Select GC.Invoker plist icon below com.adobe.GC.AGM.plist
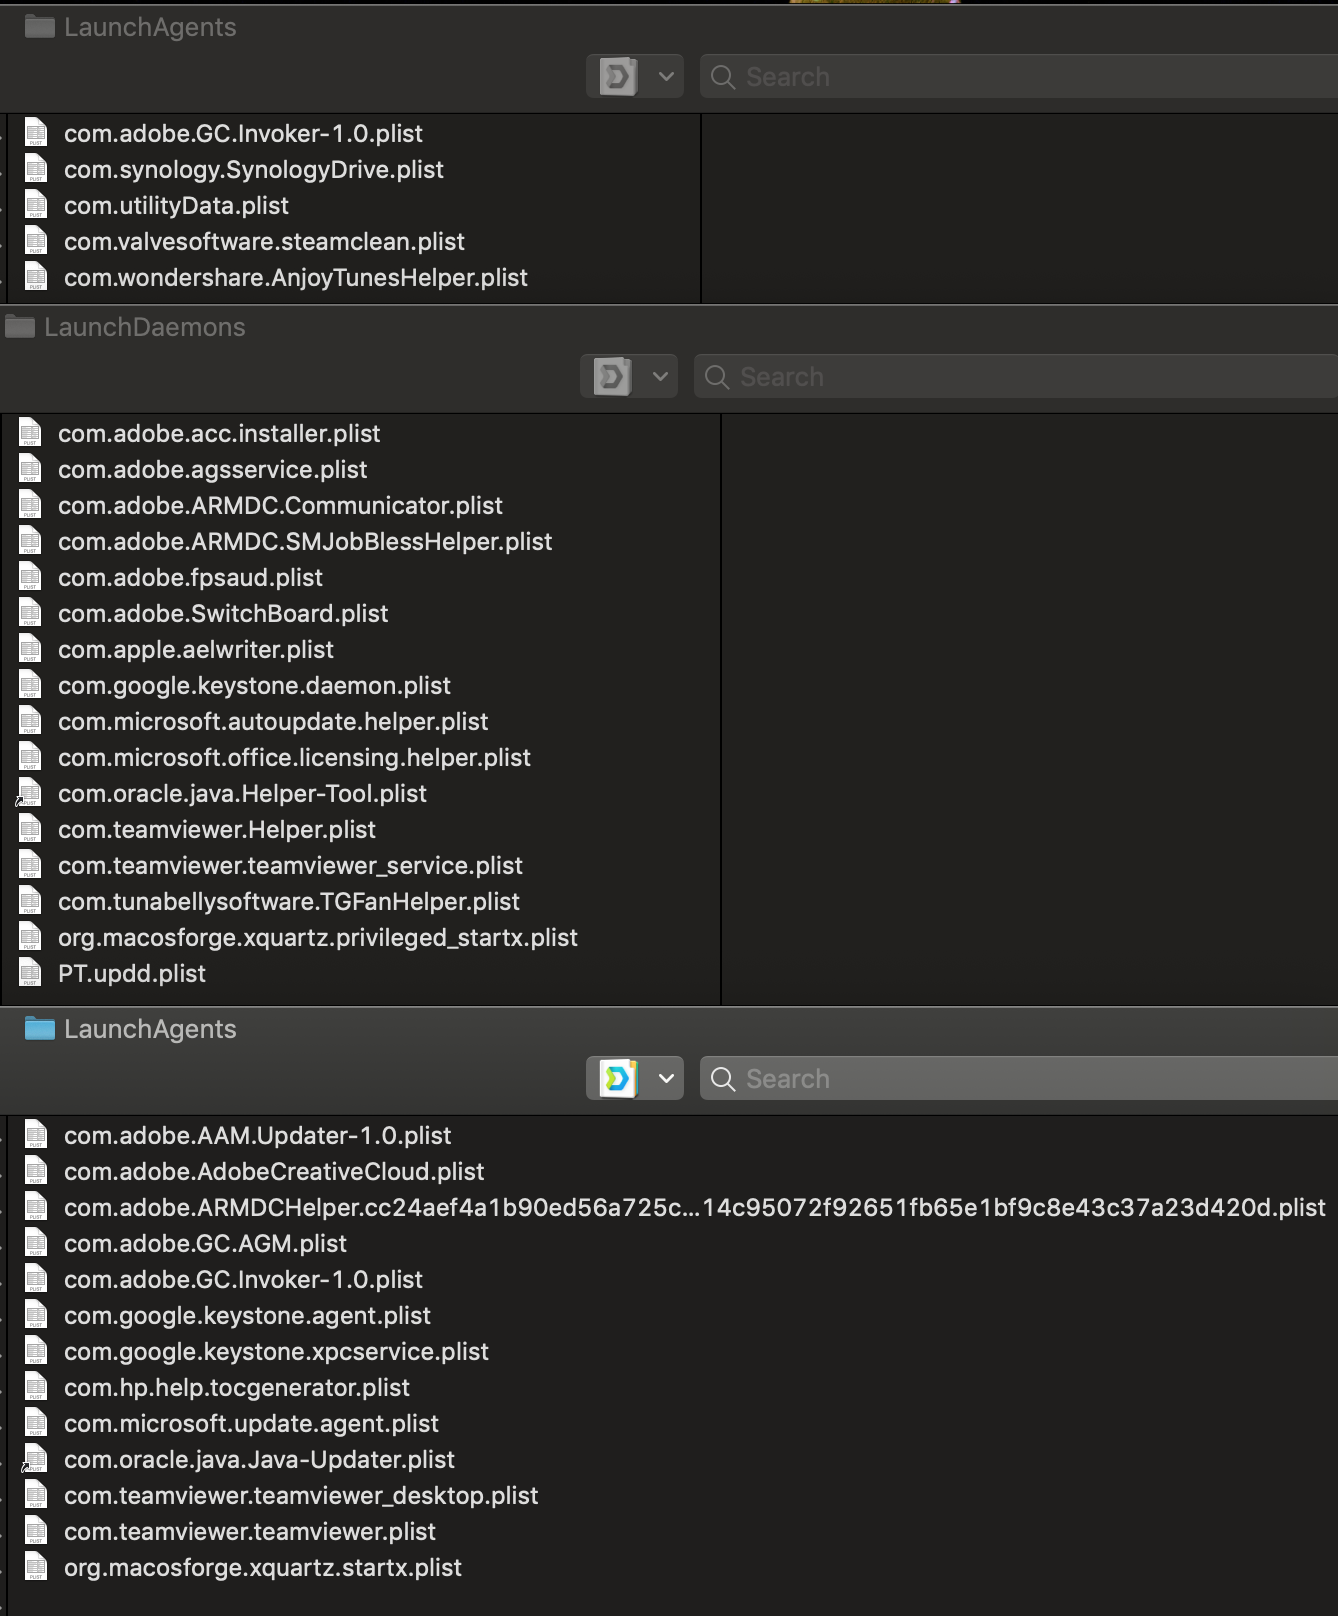Image resolution: width=1338 pixels, height=1616 pixels. (36, 1279)
